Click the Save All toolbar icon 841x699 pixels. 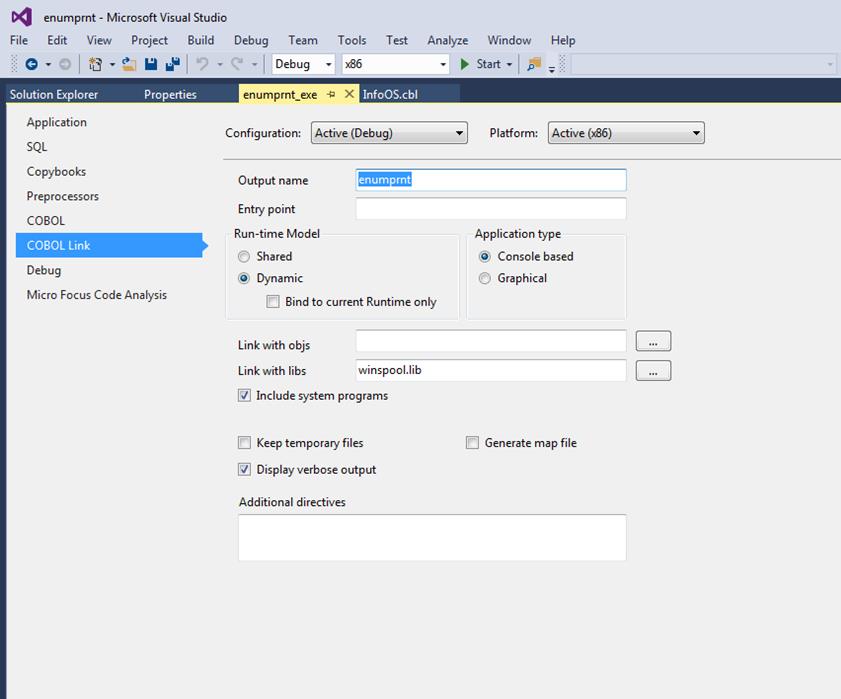pos(172,64)
